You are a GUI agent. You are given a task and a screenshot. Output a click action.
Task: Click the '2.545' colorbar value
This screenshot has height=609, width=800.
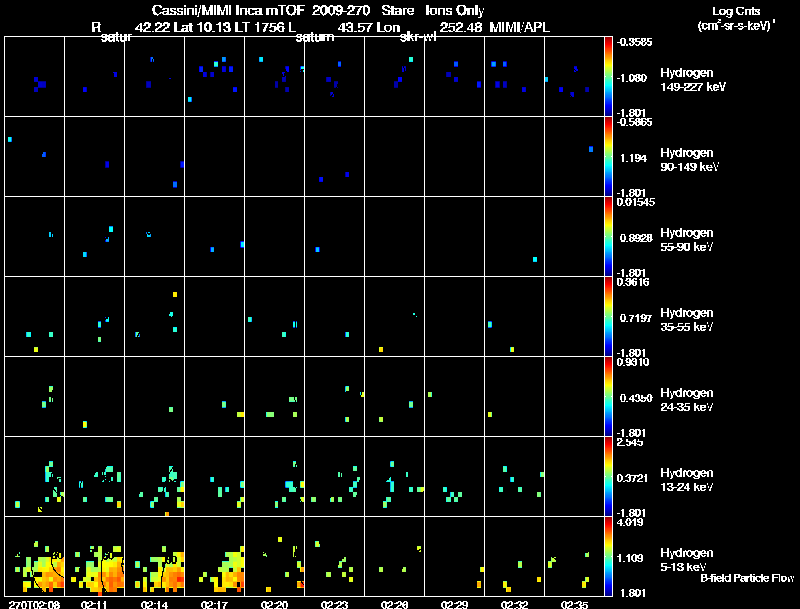[x=630, y=442]
